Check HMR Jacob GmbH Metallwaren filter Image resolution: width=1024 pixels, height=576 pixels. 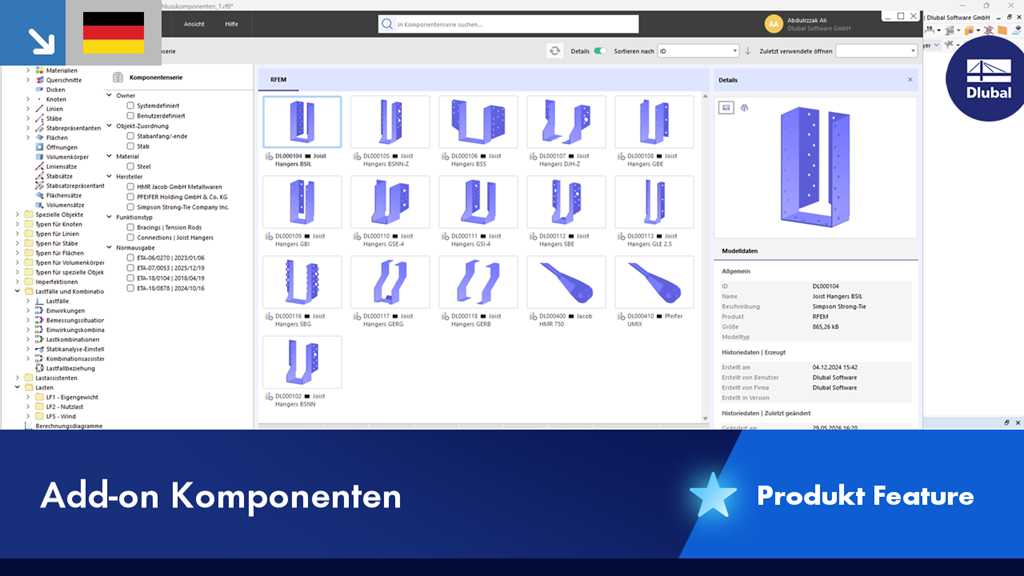(131, 187)
